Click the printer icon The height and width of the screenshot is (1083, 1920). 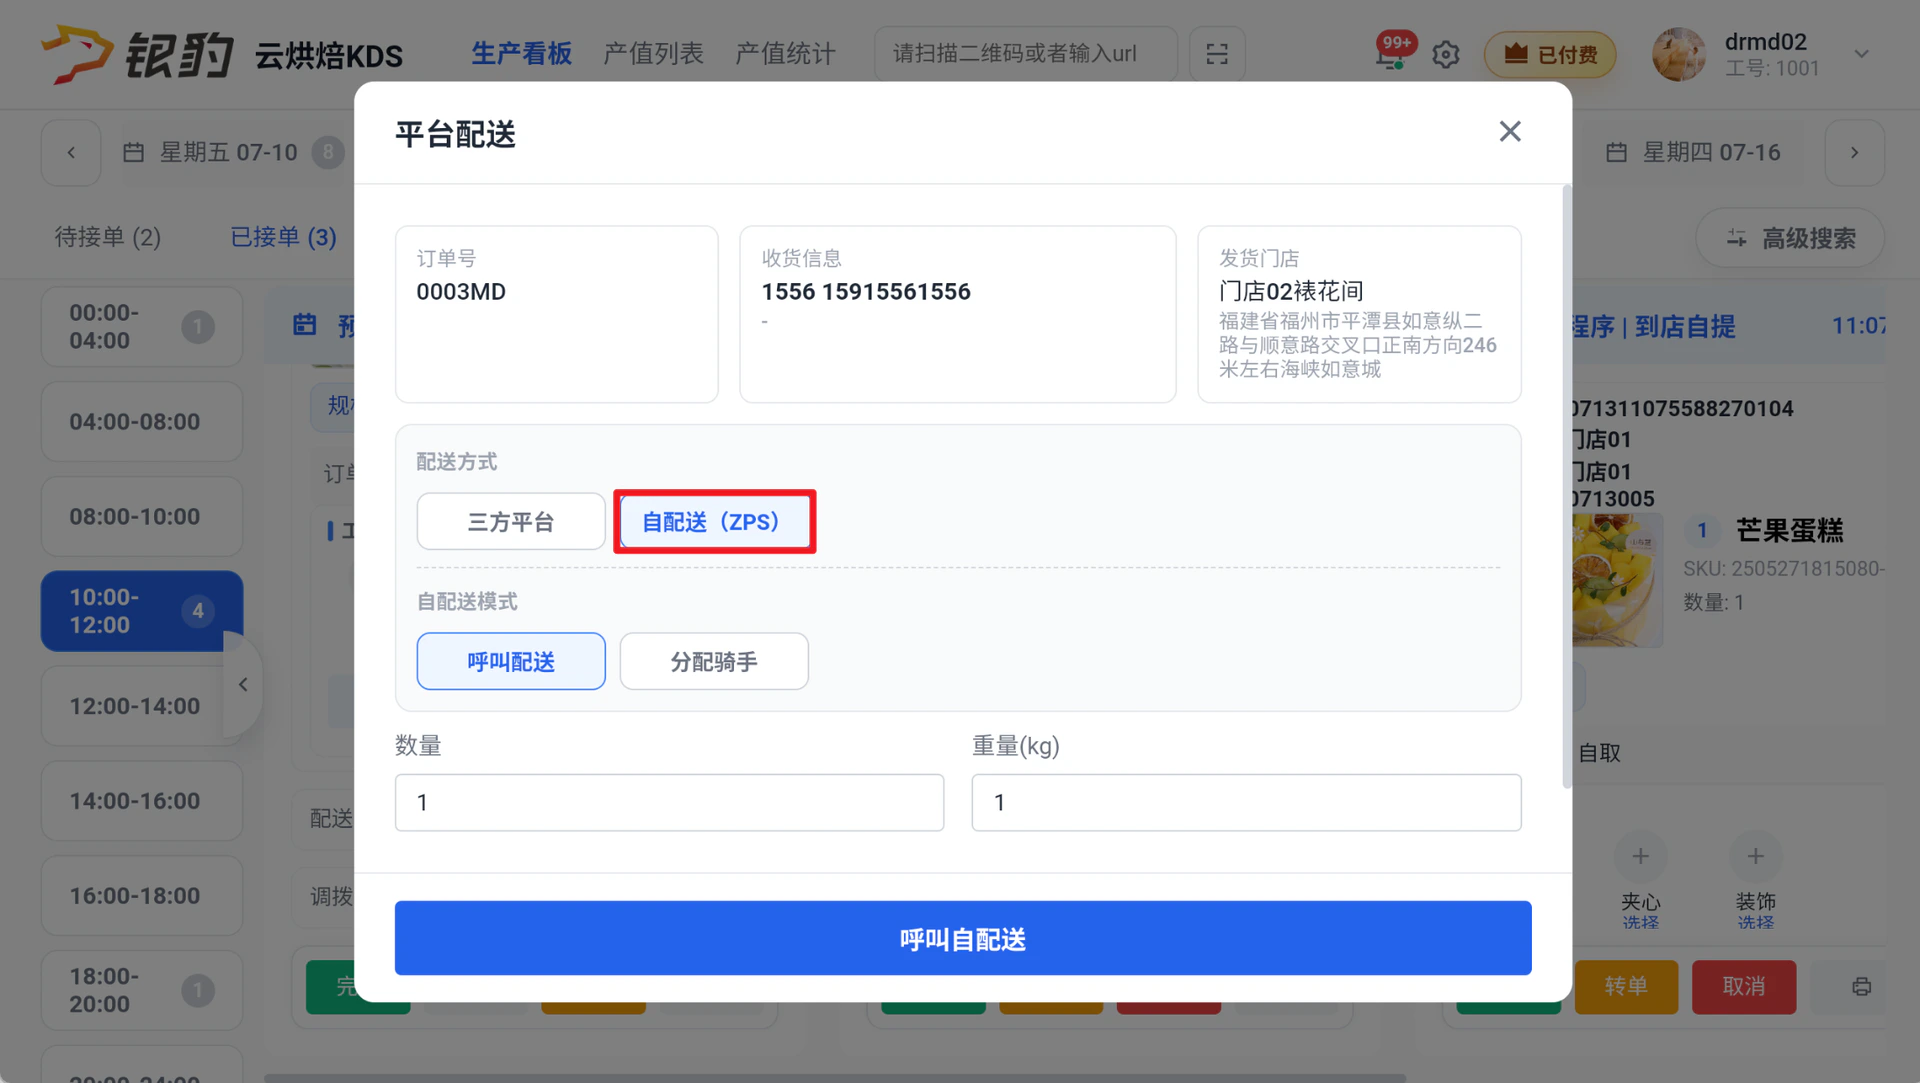pos(1861,987)
